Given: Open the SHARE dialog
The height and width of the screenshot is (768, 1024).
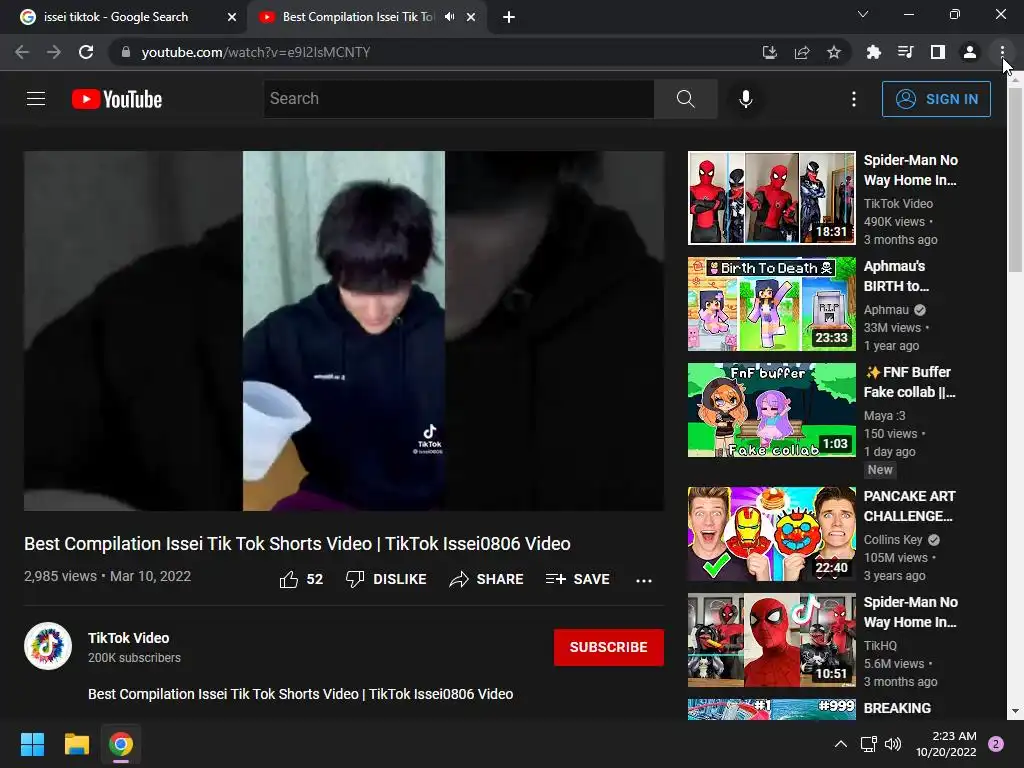Looking at the screenshot, I should [x=487, y=579].
